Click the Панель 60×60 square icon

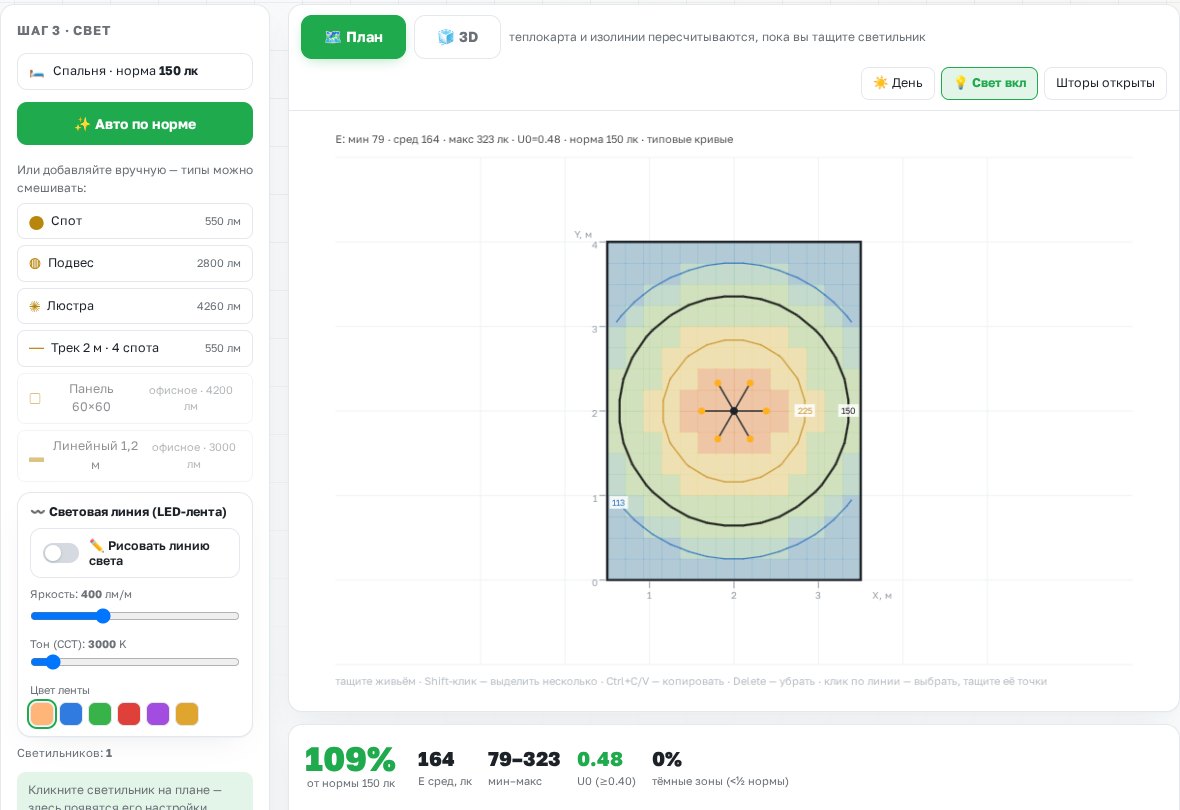[35, 398]
